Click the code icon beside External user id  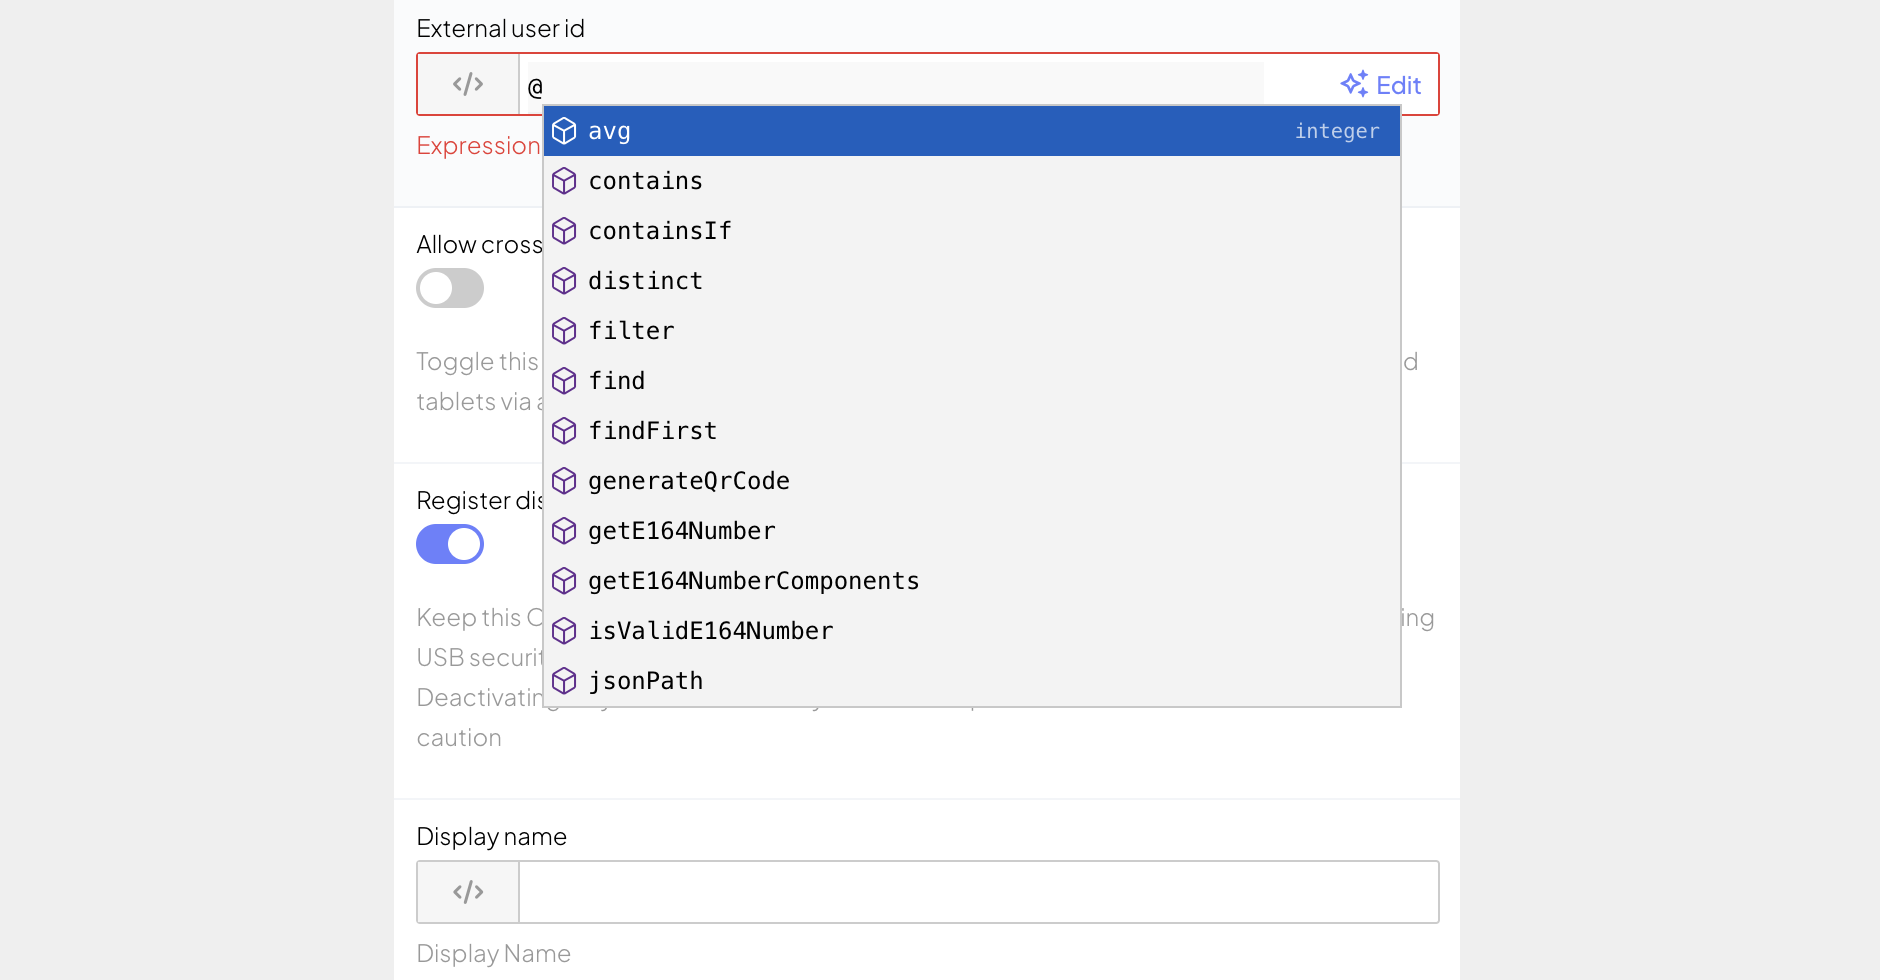[468, 84]
